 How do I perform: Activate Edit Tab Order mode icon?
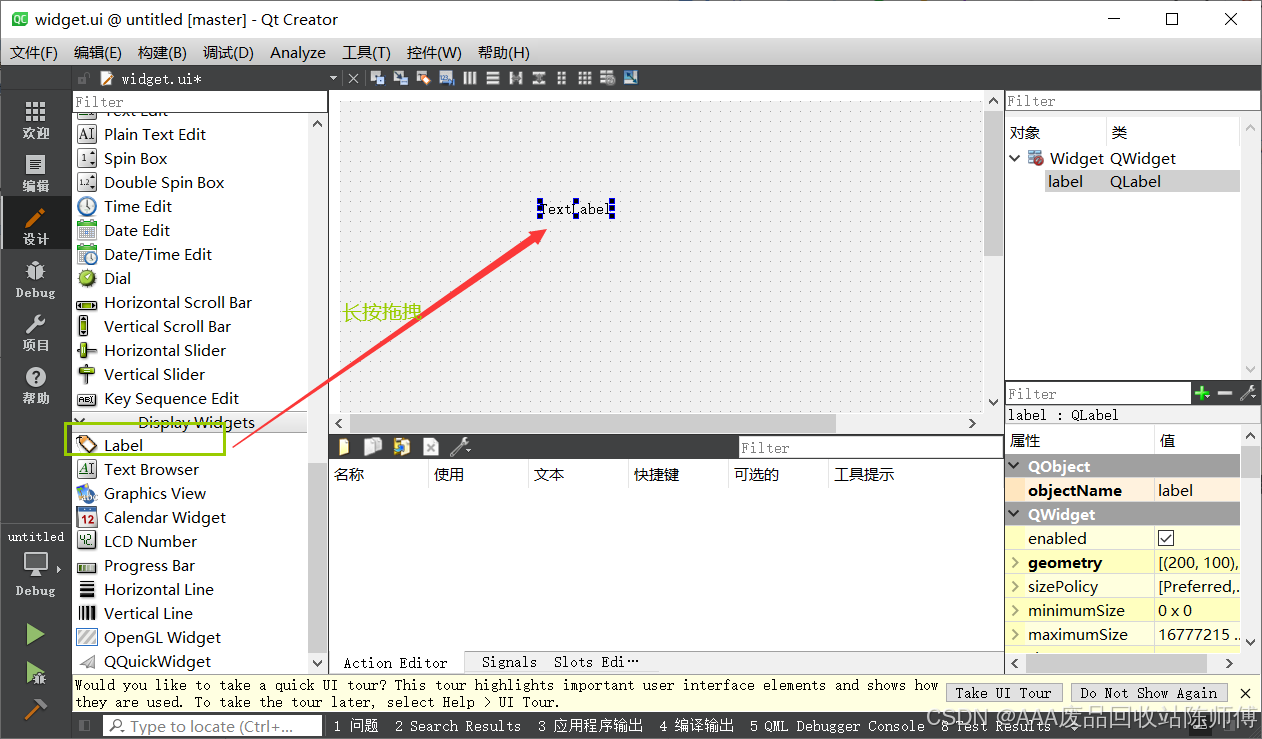[446, 78]
